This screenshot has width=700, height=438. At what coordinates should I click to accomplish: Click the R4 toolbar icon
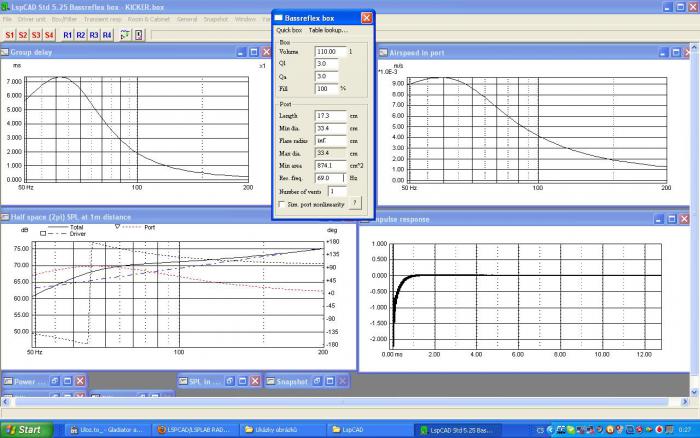pyautogui.click(x=107, y=35)
